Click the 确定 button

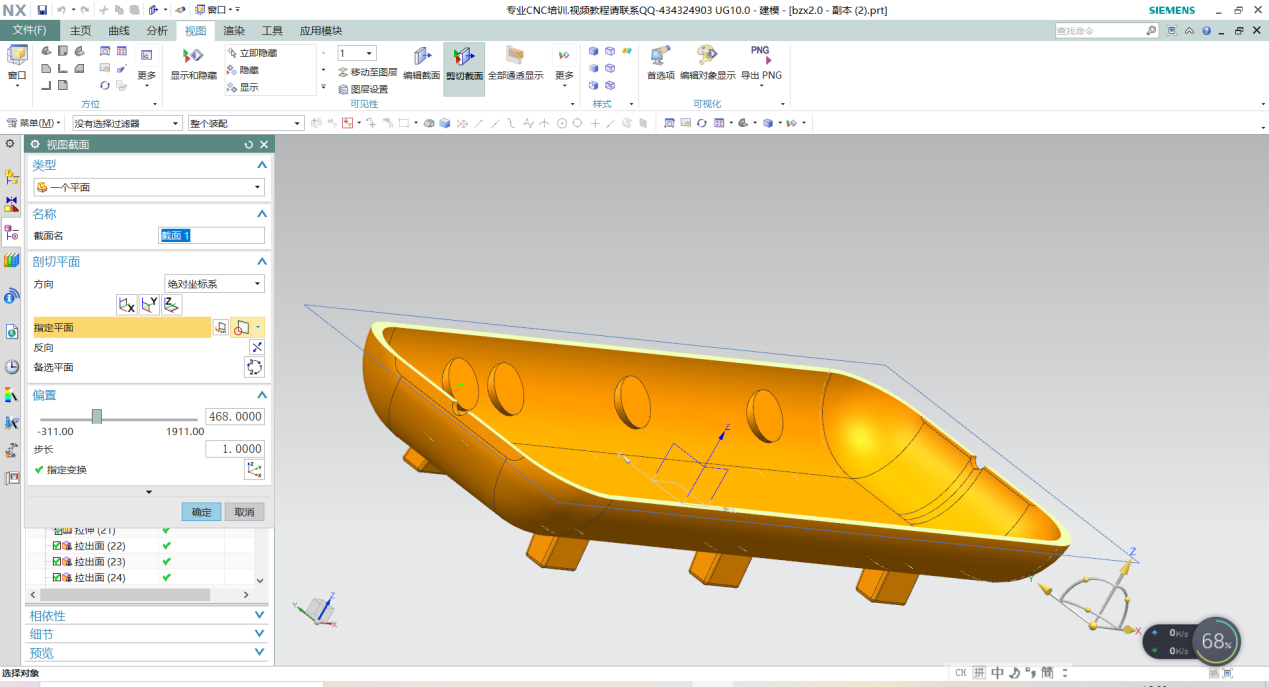pyautogui.click(x=201, y=512)
